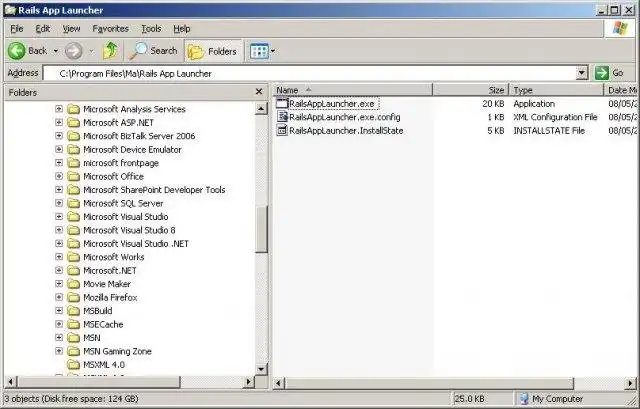Go up one folder level icon
Image resolution: width=640 pixels, height=409 pixels.
coord(110,51)
